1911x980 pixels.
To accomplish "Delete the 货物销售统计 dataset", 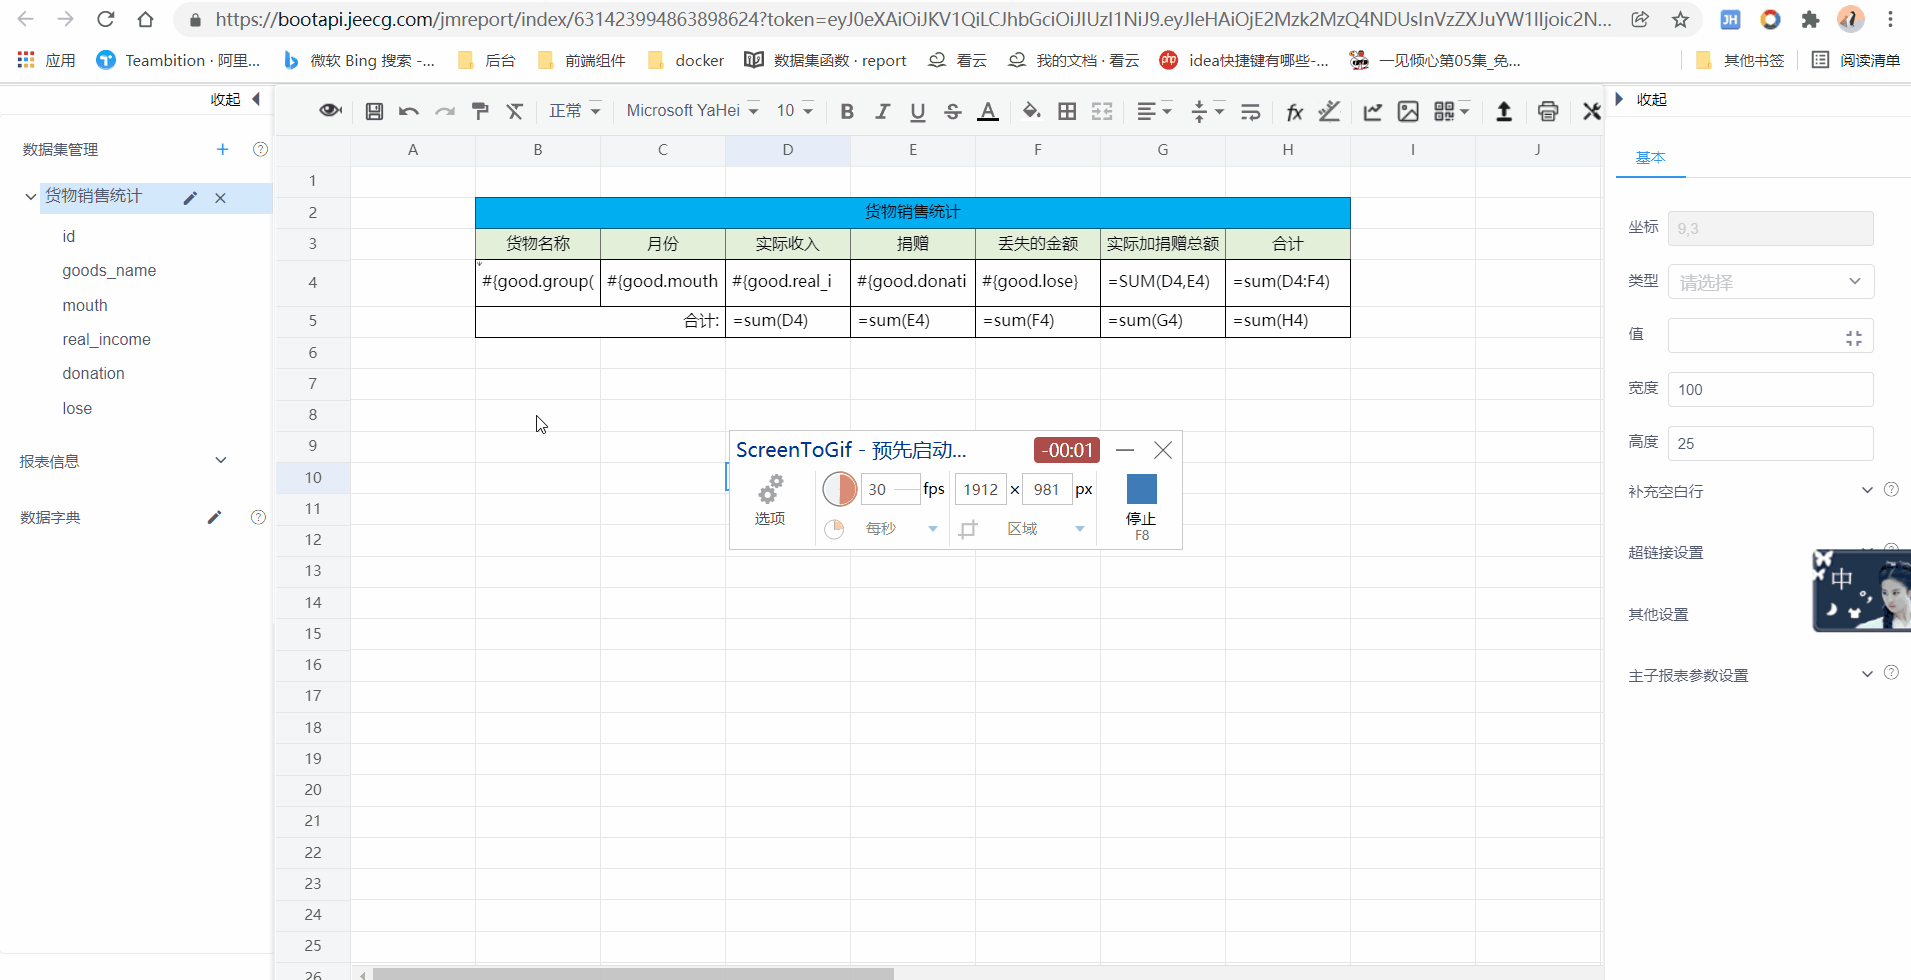I will 220,198.
